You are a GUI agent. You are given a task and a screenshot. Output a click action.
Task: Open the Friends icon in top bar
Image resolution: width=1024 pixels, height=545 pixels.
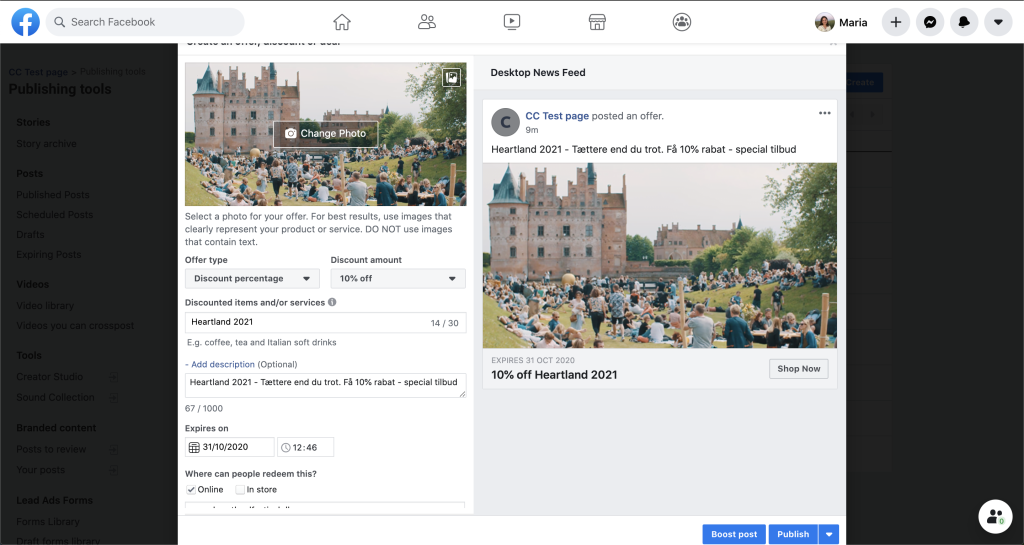point(427,22)
